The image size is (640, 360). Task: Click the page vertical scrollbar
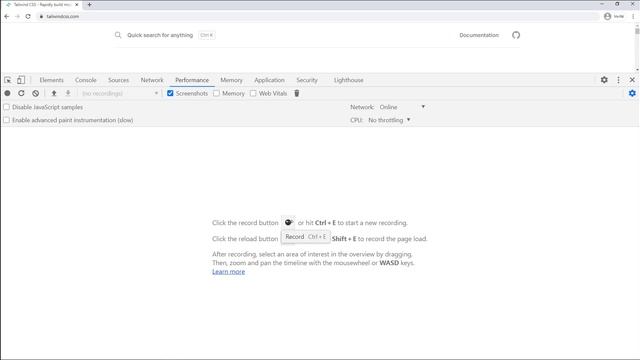(637, 48)
